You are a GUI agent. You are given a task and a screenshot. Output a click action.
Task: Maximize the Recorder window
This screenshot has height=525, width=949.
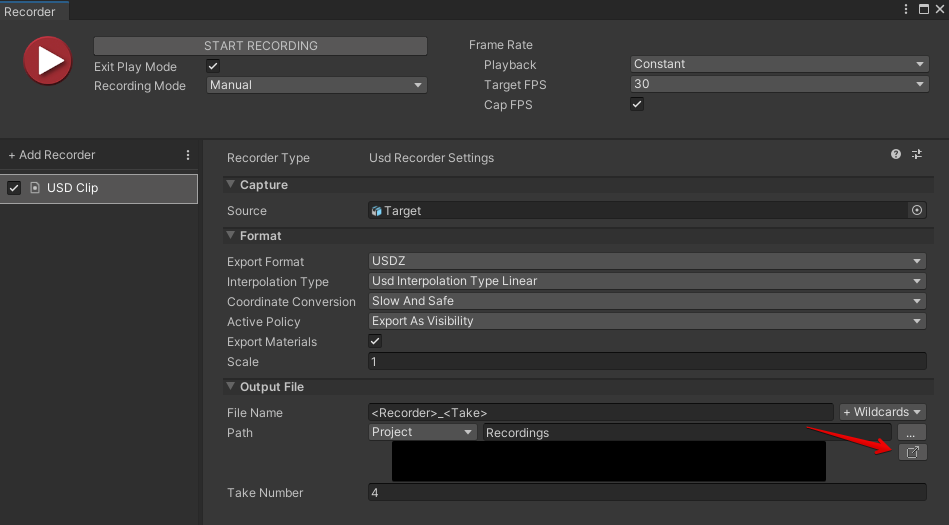tap(924, 9)
